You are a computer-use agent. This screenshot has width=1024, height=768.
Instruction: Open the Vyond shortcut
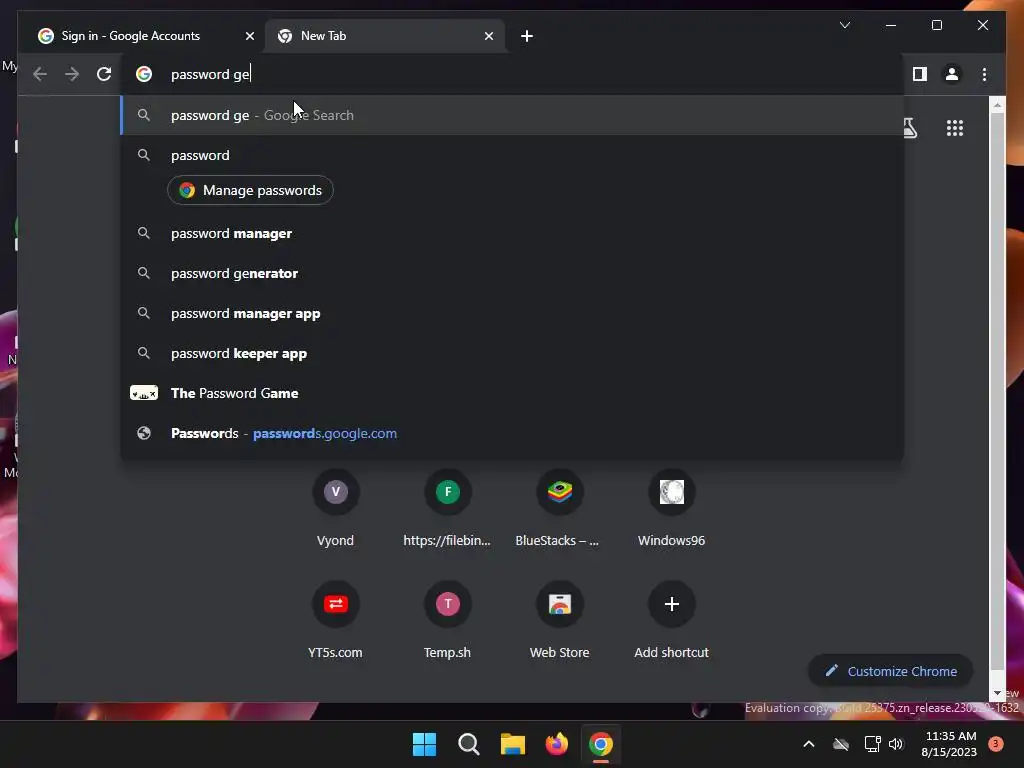tap(336, 508)
